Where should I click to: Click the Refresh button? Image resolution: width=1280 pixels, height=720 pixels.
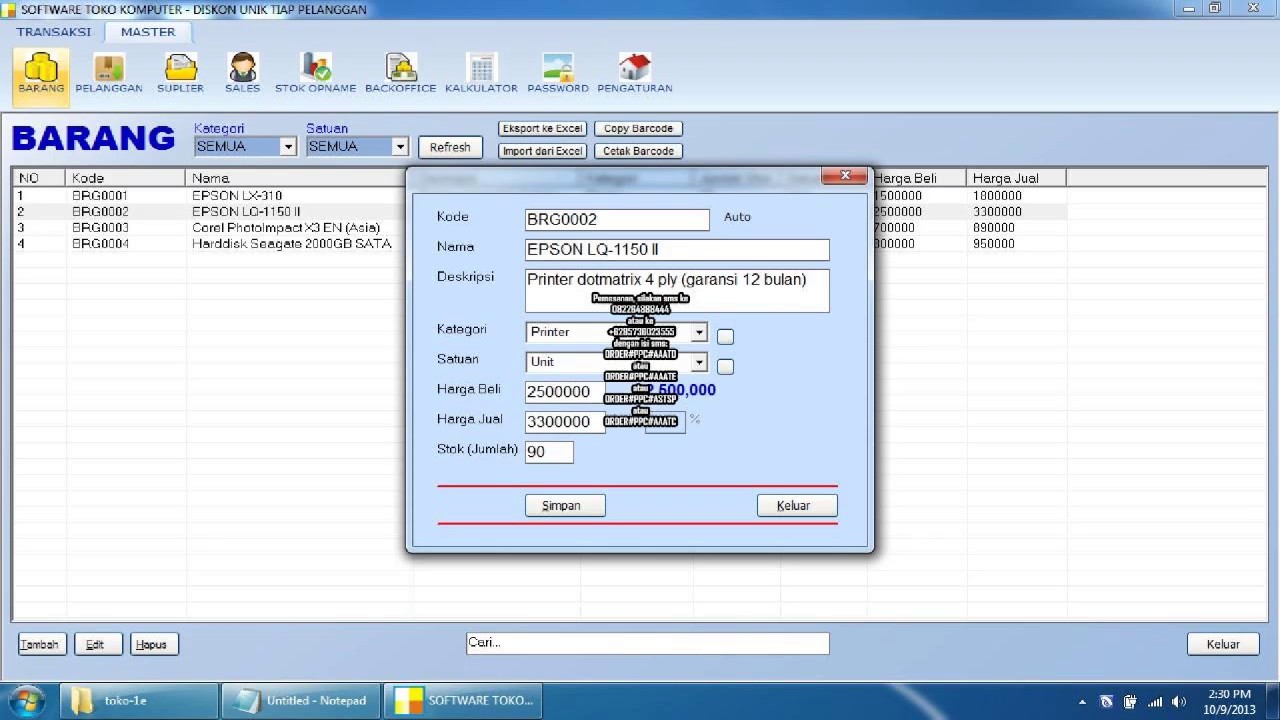450,147
